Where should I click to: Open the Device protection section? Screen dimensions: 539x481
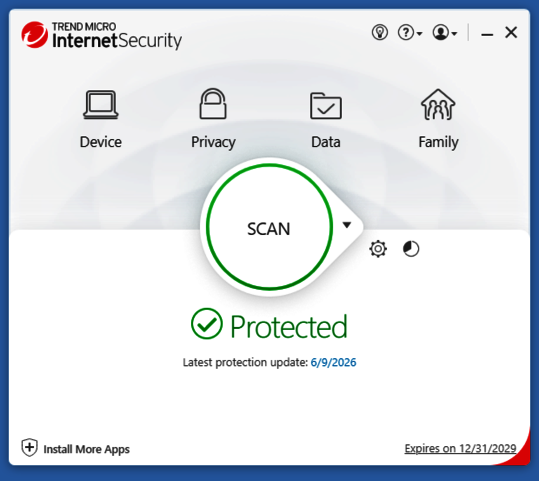coord(101,119)
